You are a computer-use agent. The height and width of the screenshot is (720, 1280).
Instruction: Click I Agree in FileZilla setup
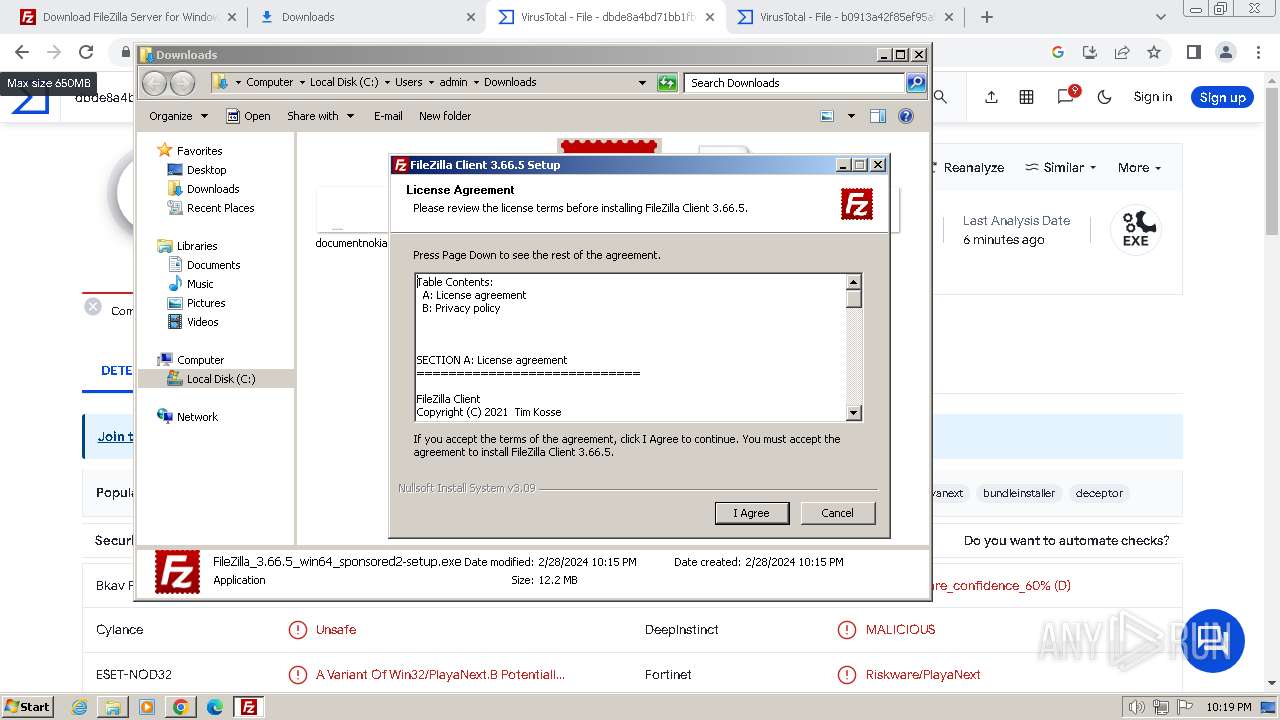[752, 513]
